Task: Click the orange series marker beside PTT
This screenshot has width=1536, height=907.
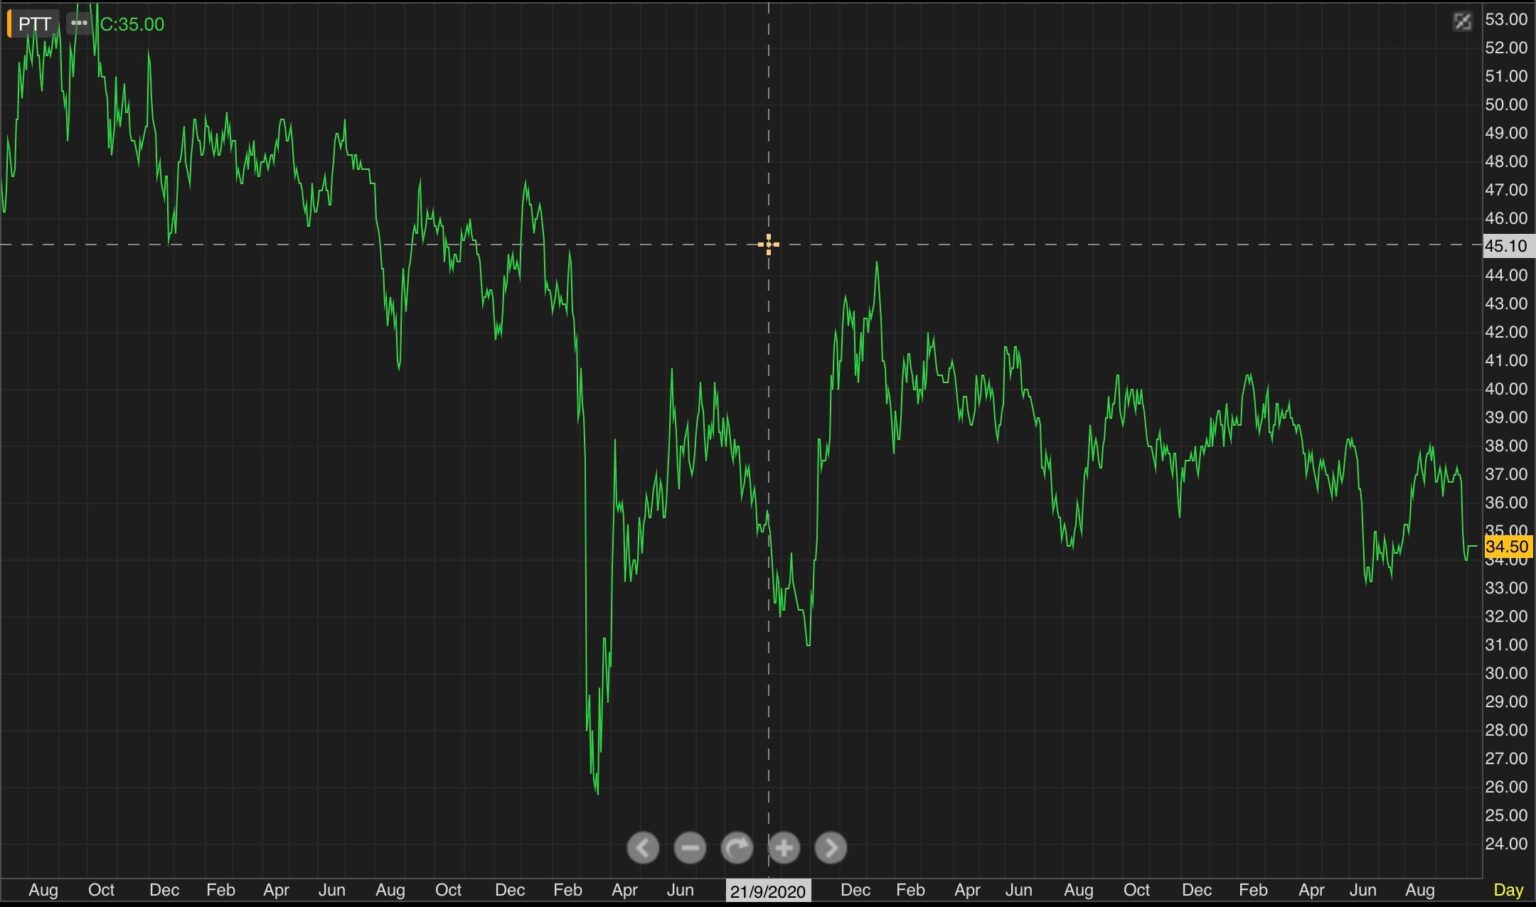Action: click(x=8, y=23)
